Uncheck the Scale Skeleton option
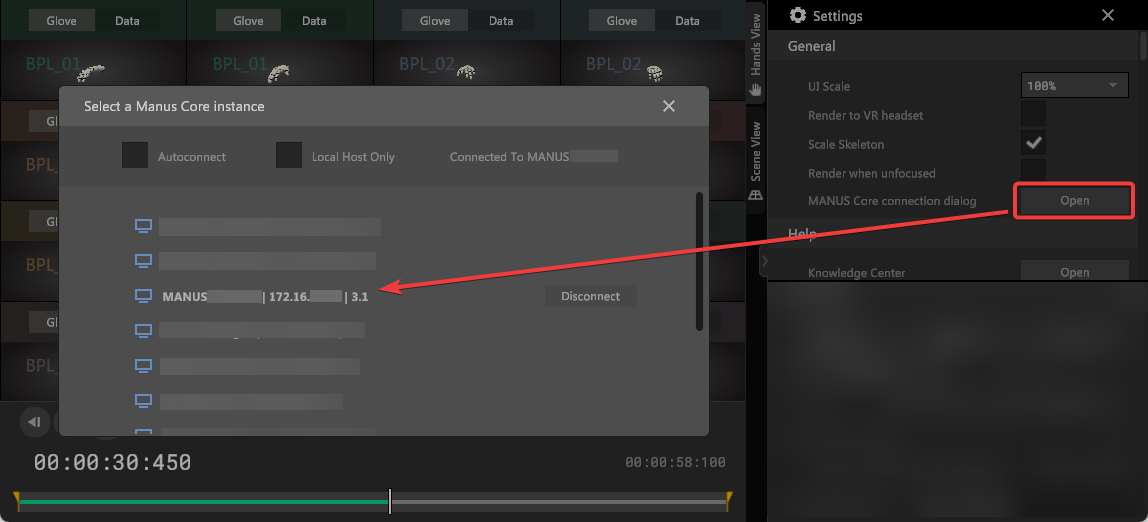The height and width of the screenshot is (522, 1148). click(x=1033, y=144)
